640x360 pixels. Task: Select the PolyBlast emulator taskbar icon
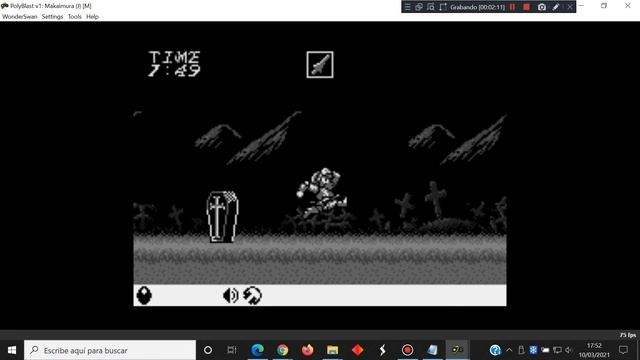[x=457, y=350]
